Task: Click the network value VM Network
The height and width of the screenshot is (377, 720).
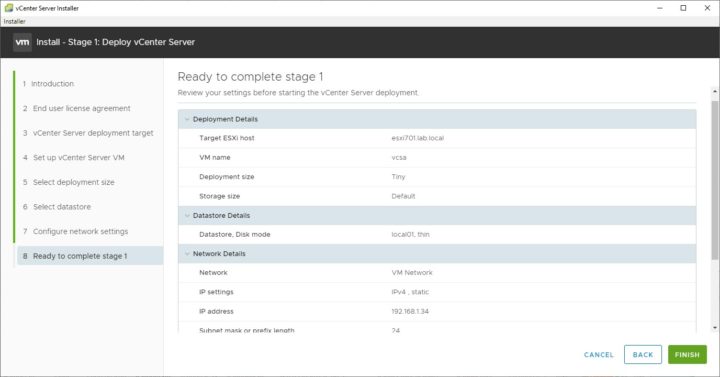Action: coord(412,273)
